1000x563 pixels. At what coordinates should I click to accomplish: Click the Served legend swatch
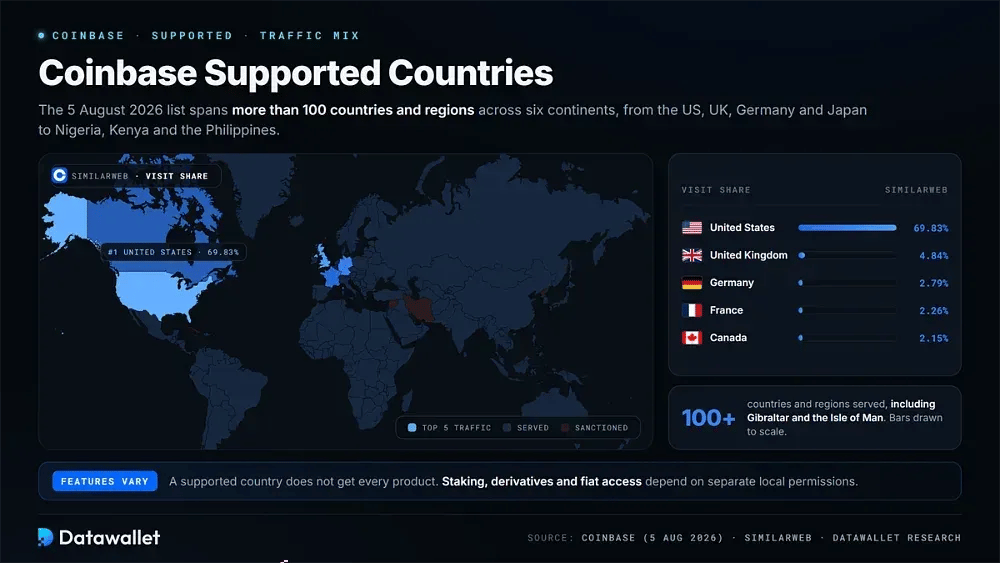click(x=507, y=428)
